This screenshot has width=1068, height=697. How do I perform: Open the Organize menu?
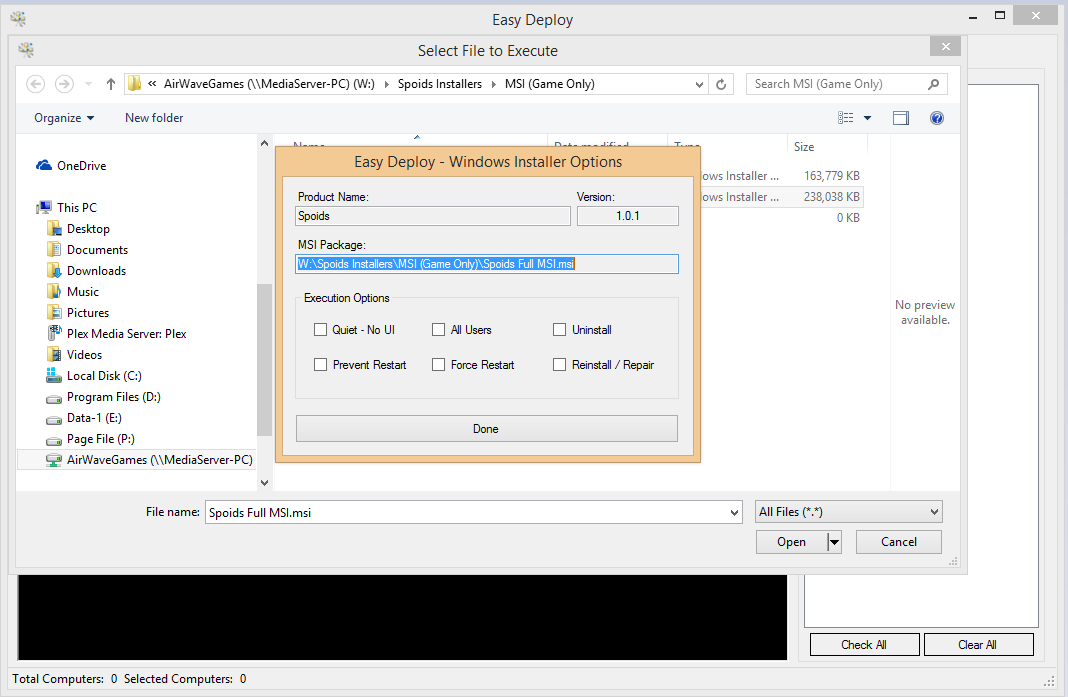pyautogui.click(x=64, y=118)
